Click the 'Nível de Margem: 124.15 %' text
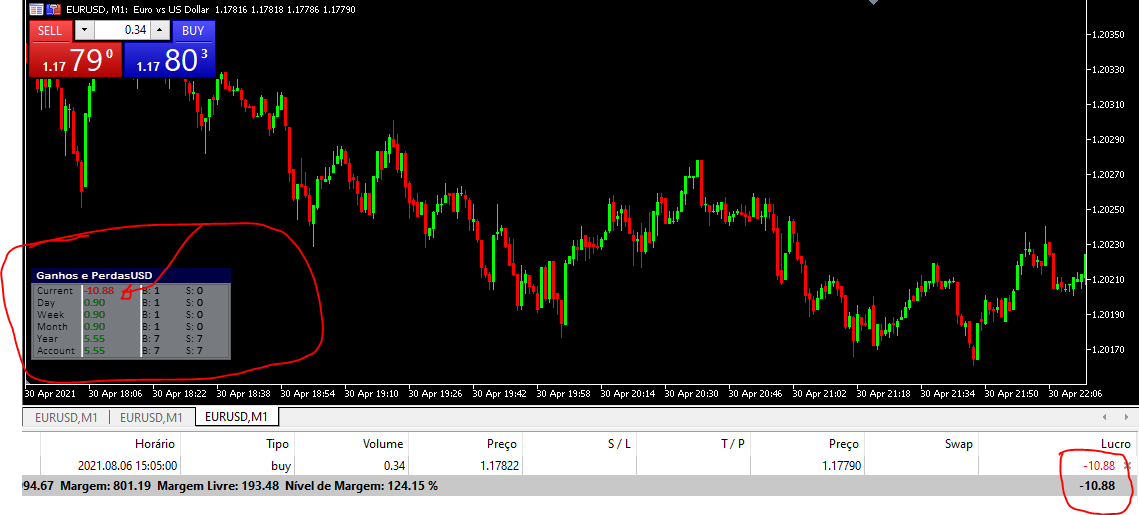Screen dimensions: 1139x515 pyautogui.click(x=361, y=485)
